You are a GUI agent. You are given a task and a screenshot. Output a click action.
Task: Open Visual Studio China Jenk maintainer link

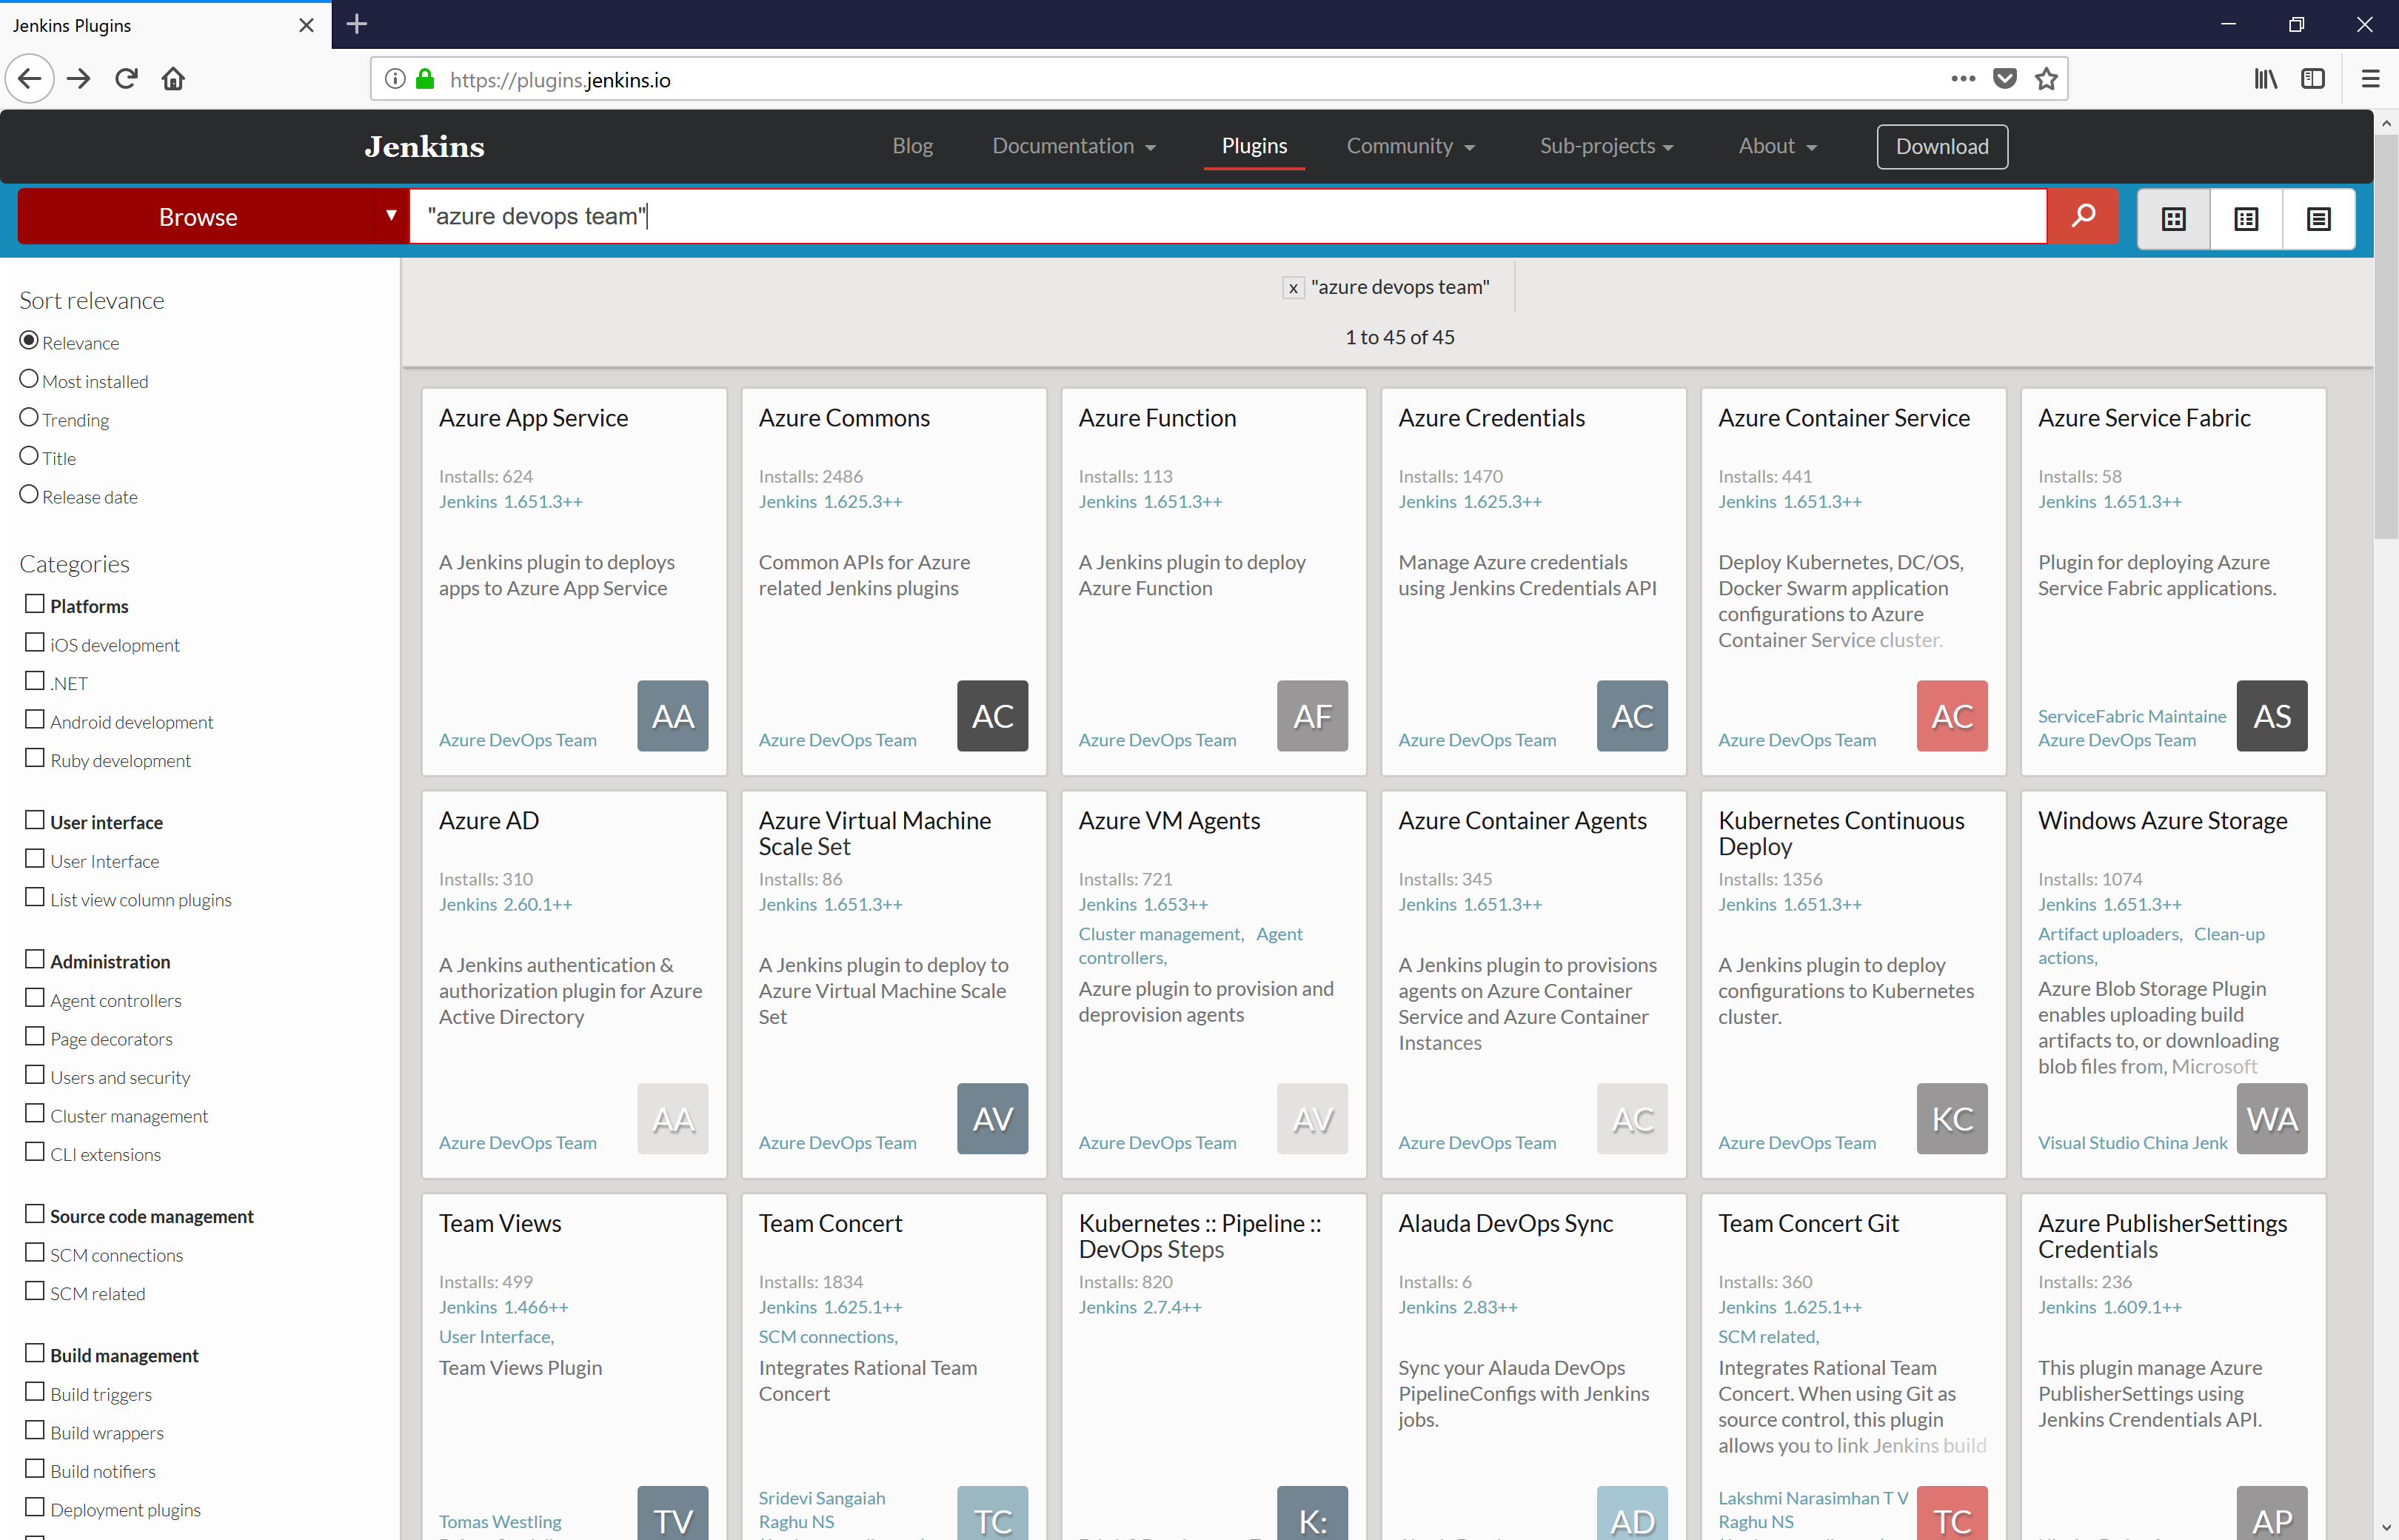2133,1143
